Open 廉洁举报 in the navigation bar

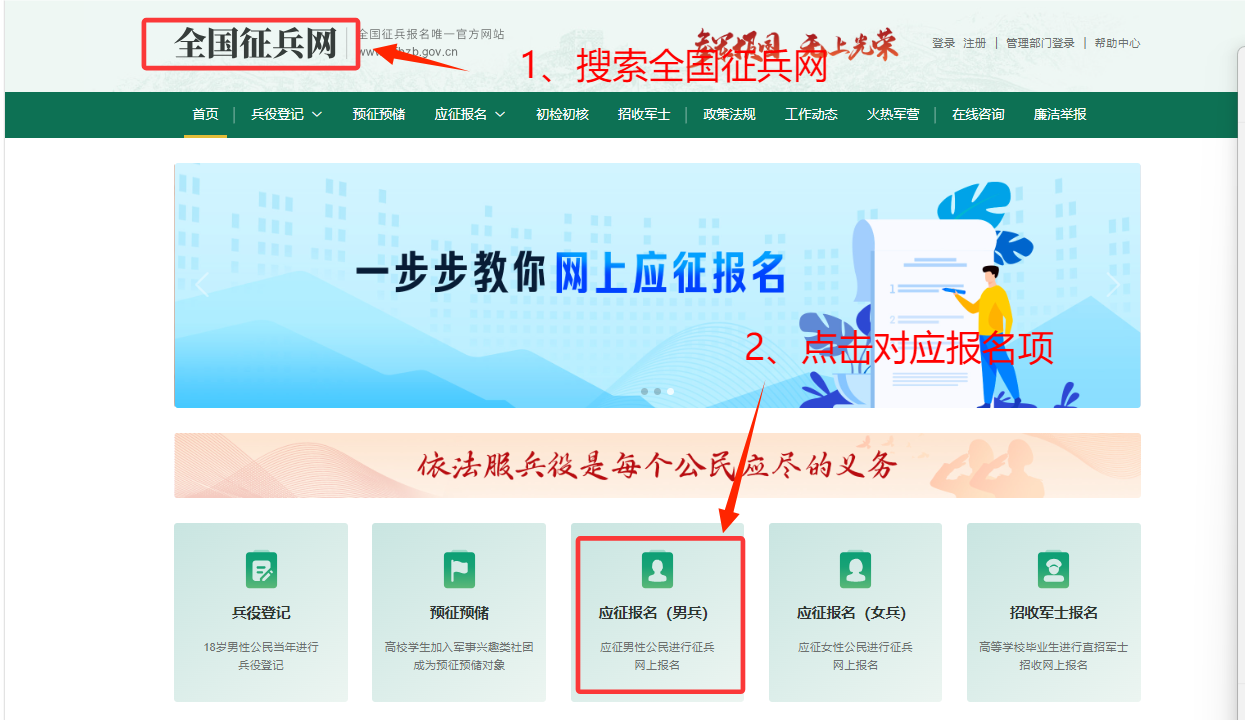pos(1060,115)
